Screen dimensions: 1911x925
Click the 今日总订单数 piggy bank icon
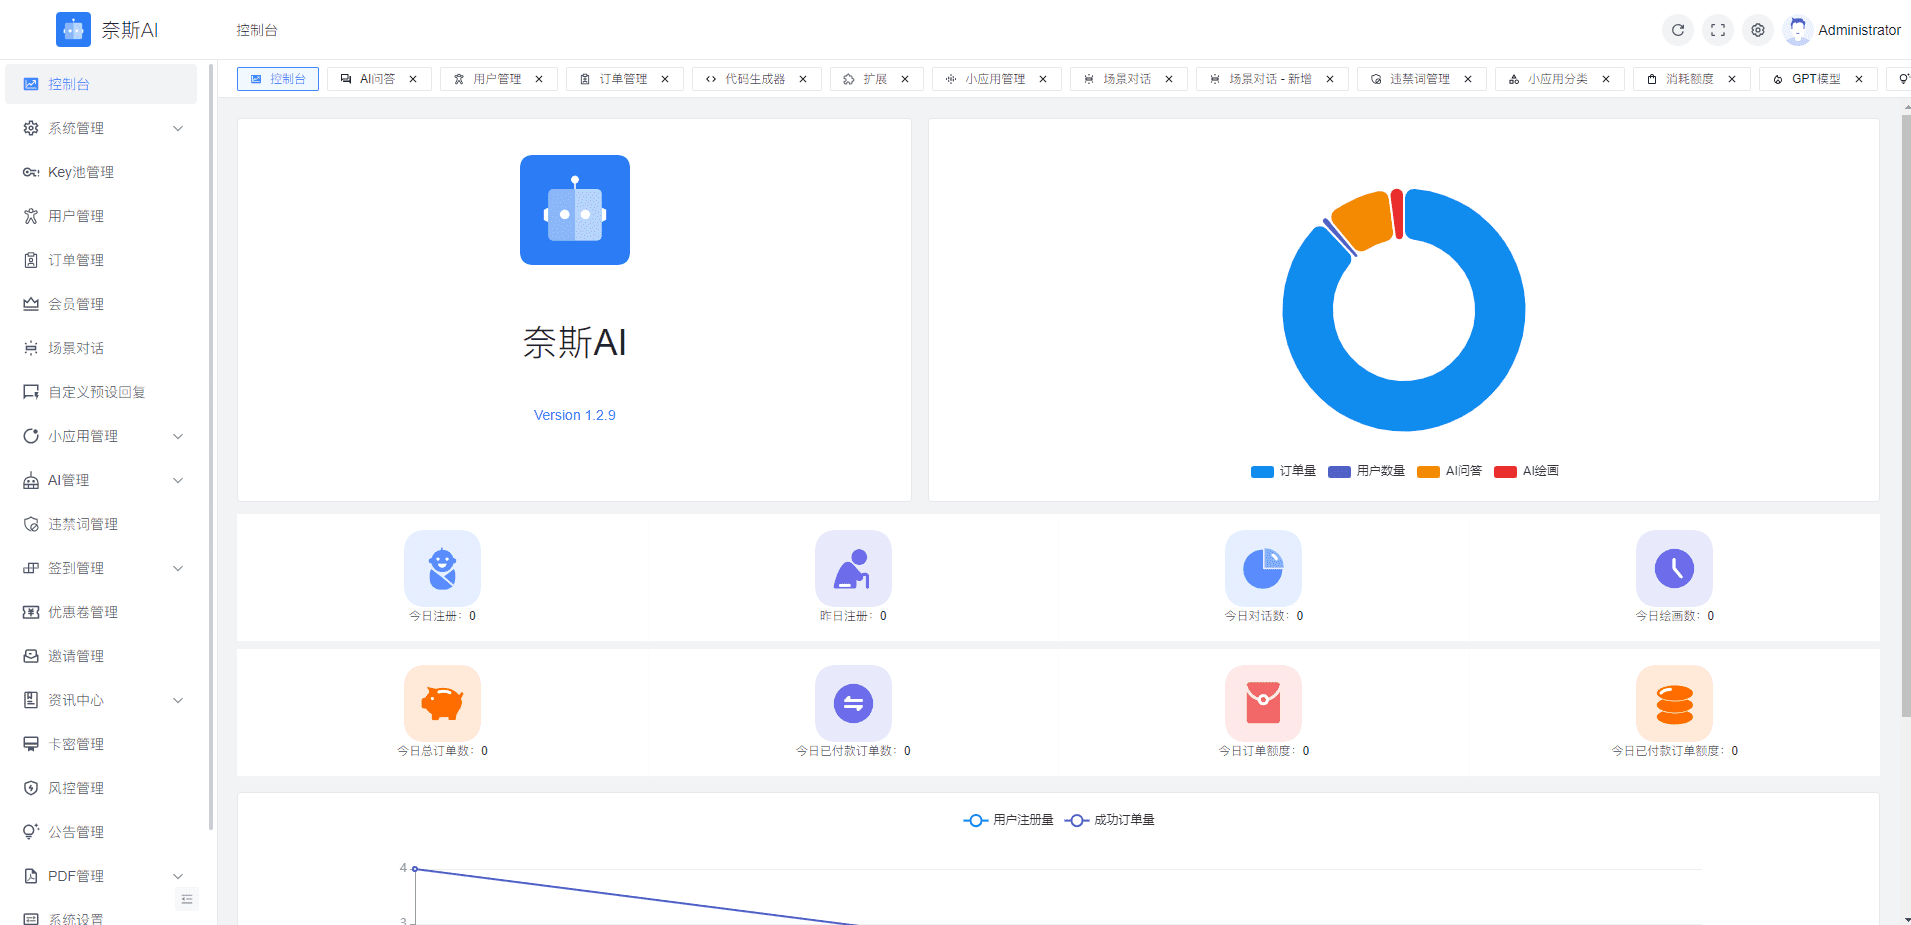pyautogui.click(x=442, y=703)
